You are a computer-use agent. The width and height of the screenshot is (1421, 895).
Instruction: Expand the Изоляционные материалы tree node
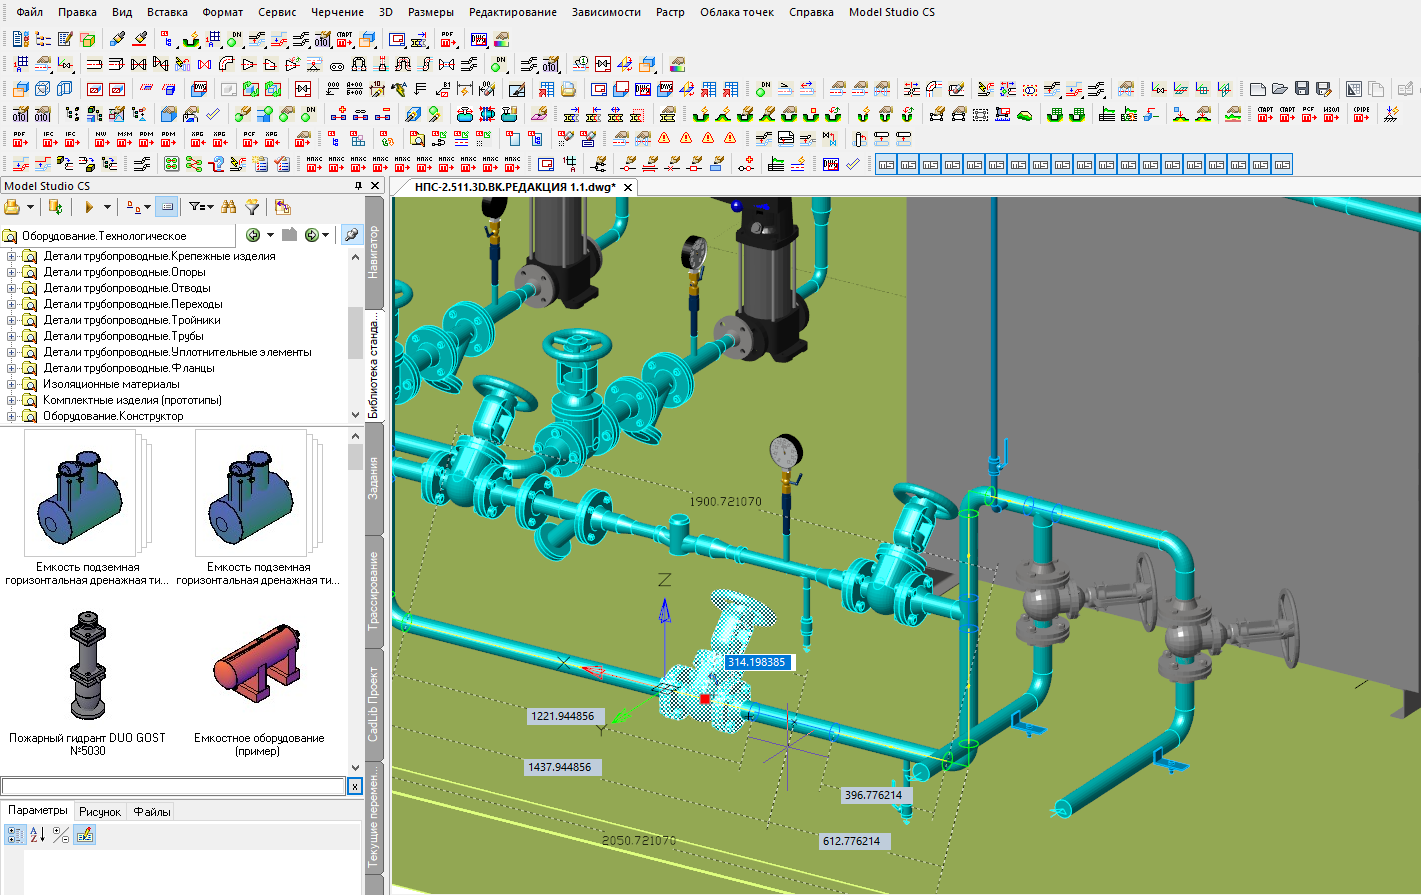12,384
